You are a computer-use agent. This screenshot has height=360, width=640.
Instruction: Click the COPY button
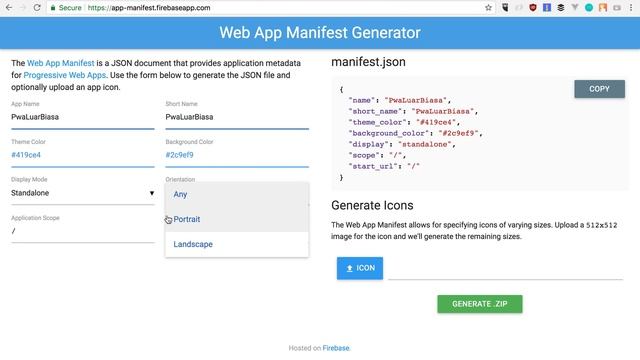click(599, 89)
